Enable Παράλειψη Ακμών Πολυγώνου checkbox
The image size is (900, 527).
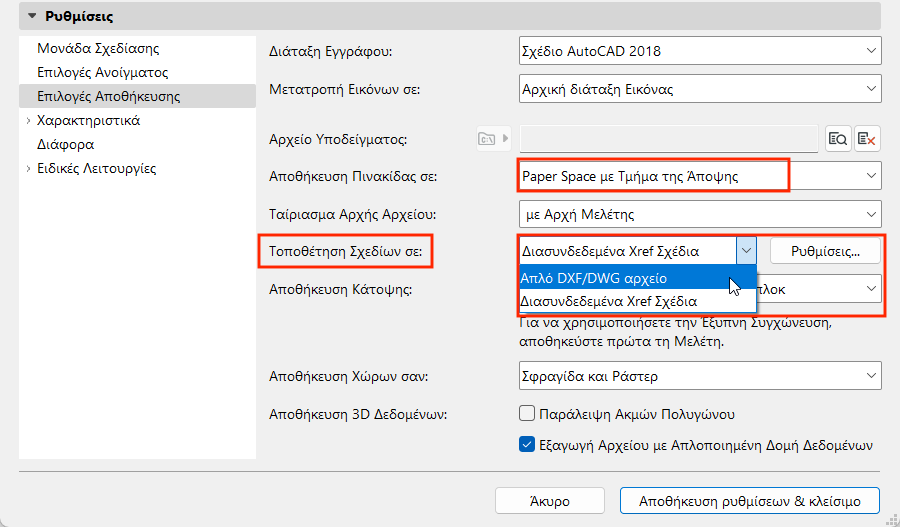click(x=528, y=413)
